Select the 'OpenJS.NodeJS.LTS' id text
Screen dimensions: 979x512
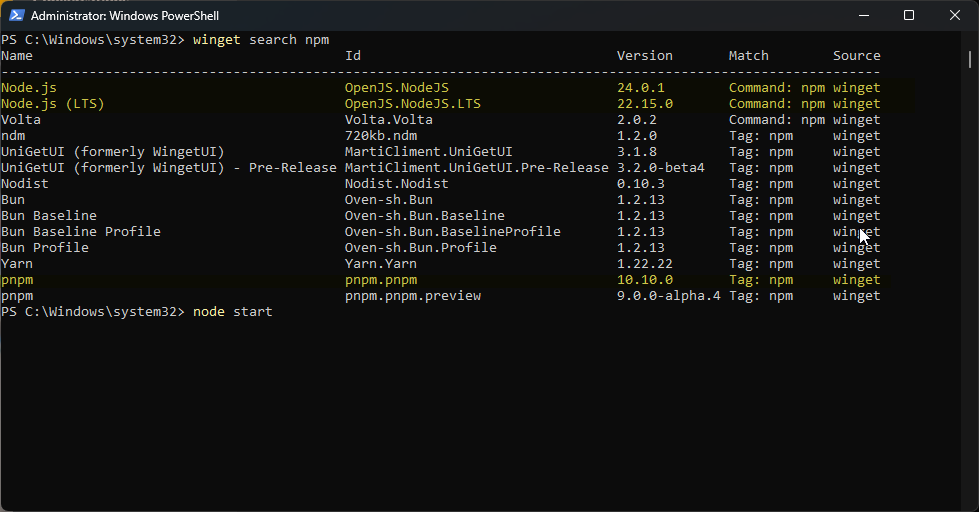click(413, 104)
